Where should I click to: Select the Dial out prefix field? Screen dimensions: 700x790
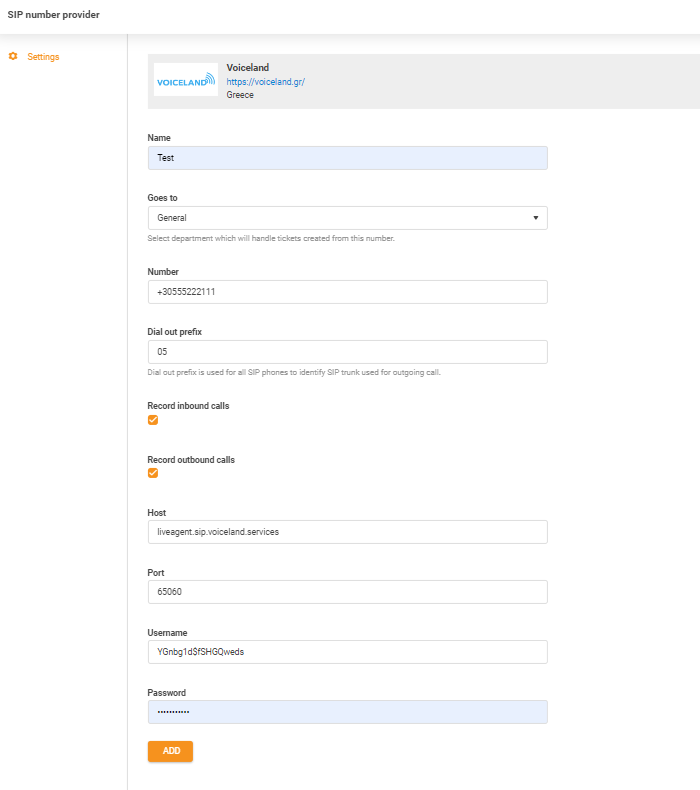(x=347, y=352)
